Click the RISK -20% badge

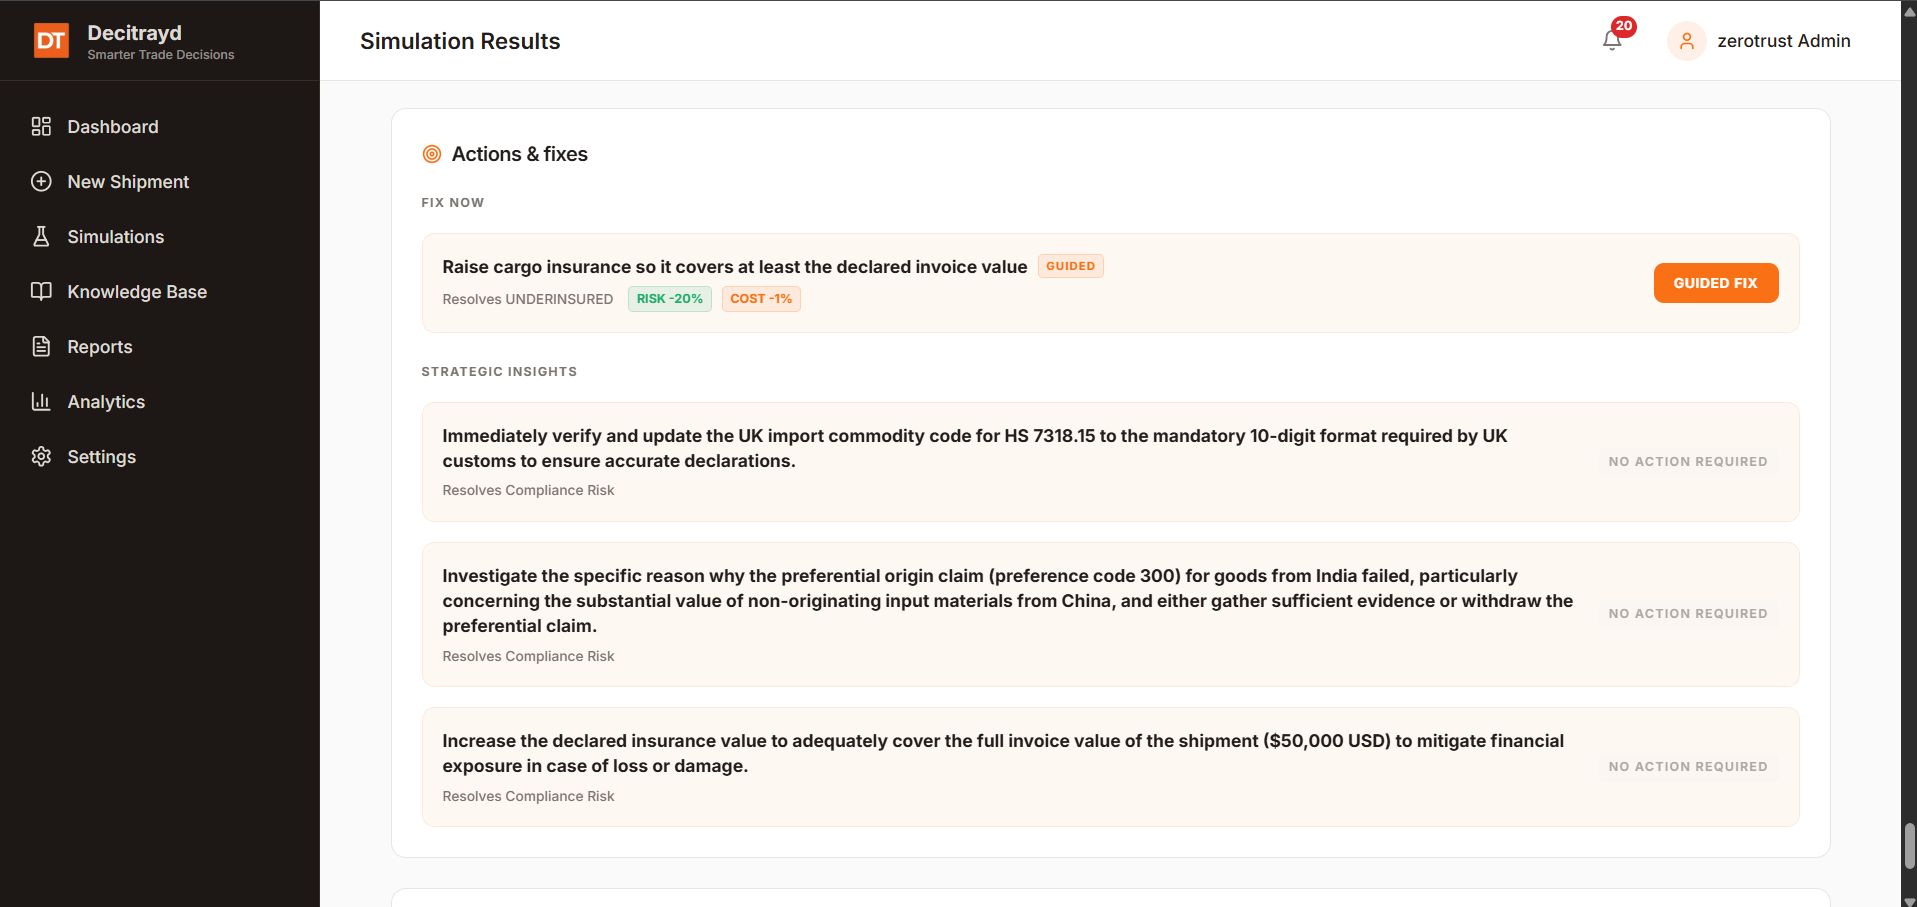pos(669,299)
